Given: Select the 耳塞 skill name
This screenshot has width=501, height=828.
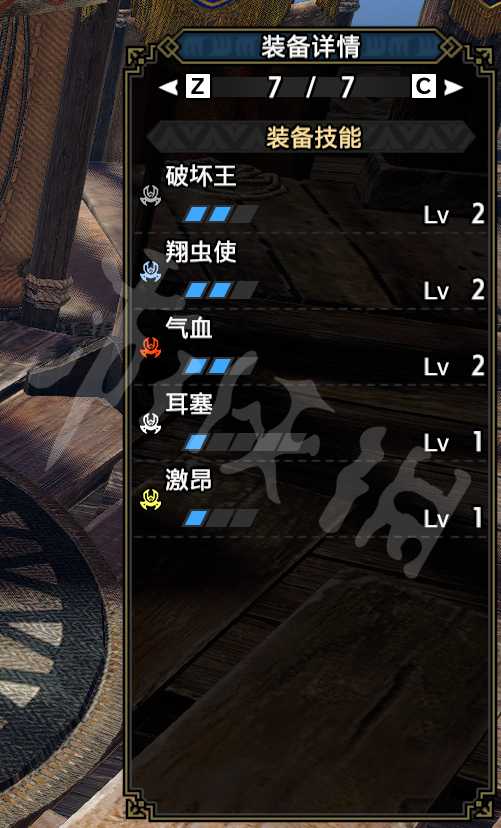Looking at the screenshot, I should coord(189,404).
